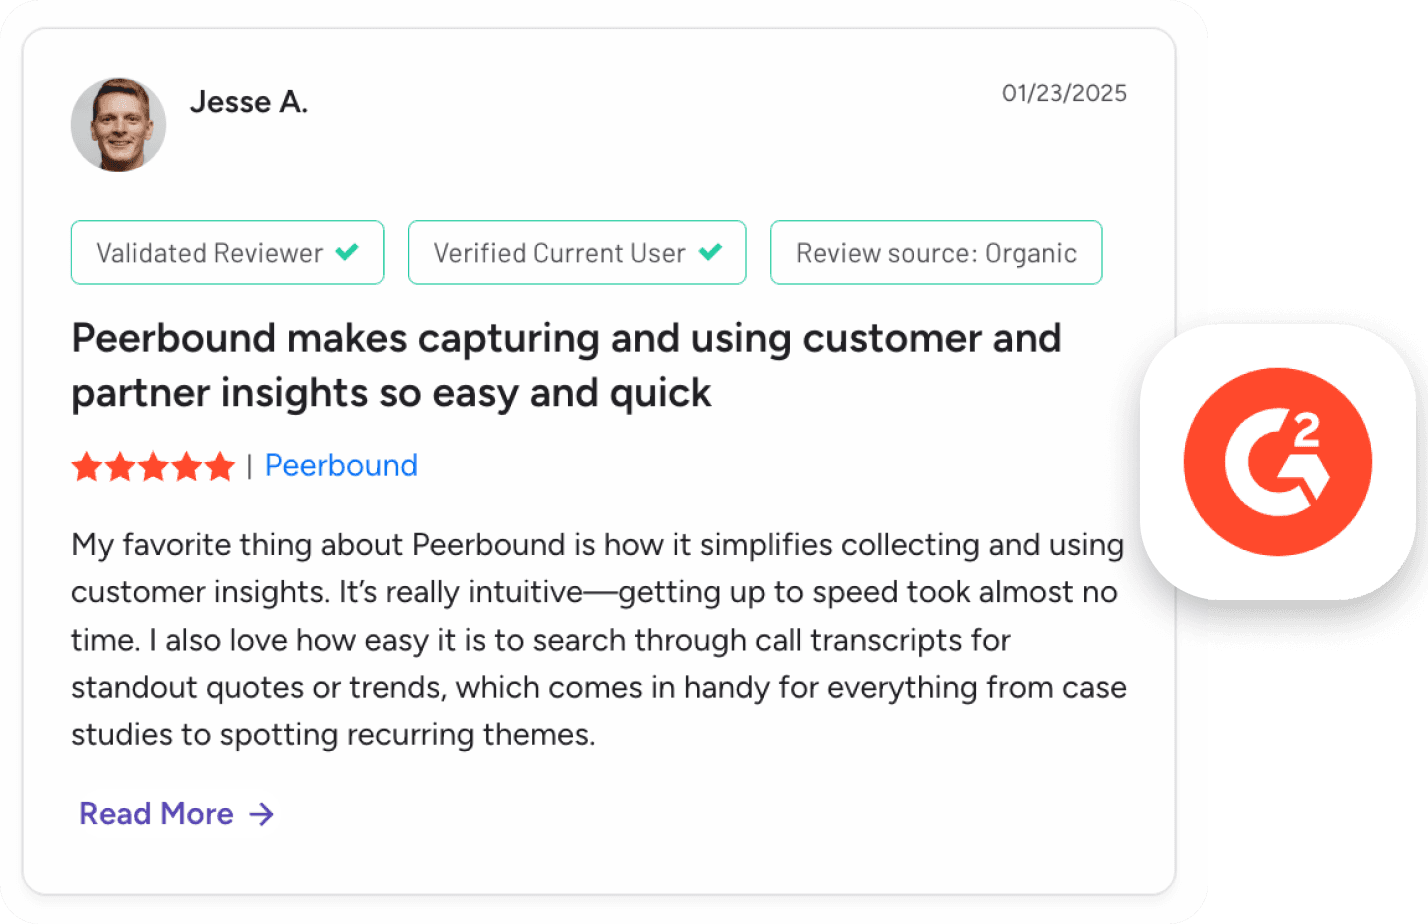Open the Peerbound product page link
Screen dimensions: 1428x924
click(341, 465)
